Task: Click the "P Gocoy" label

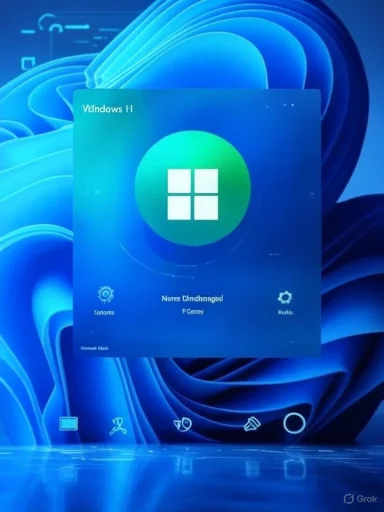Action: [193, 312]
